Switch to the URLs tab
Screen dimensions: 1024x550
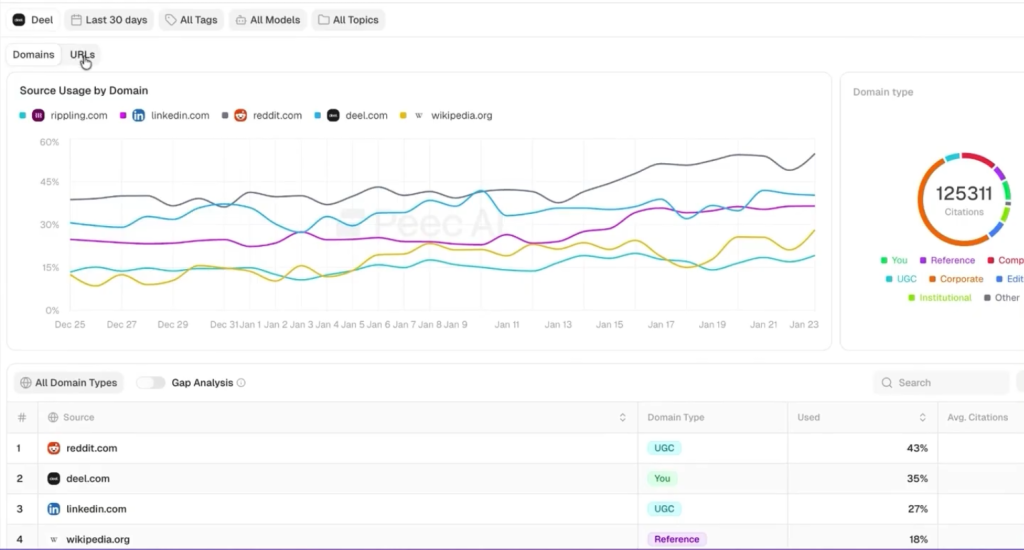click(82, 55)
